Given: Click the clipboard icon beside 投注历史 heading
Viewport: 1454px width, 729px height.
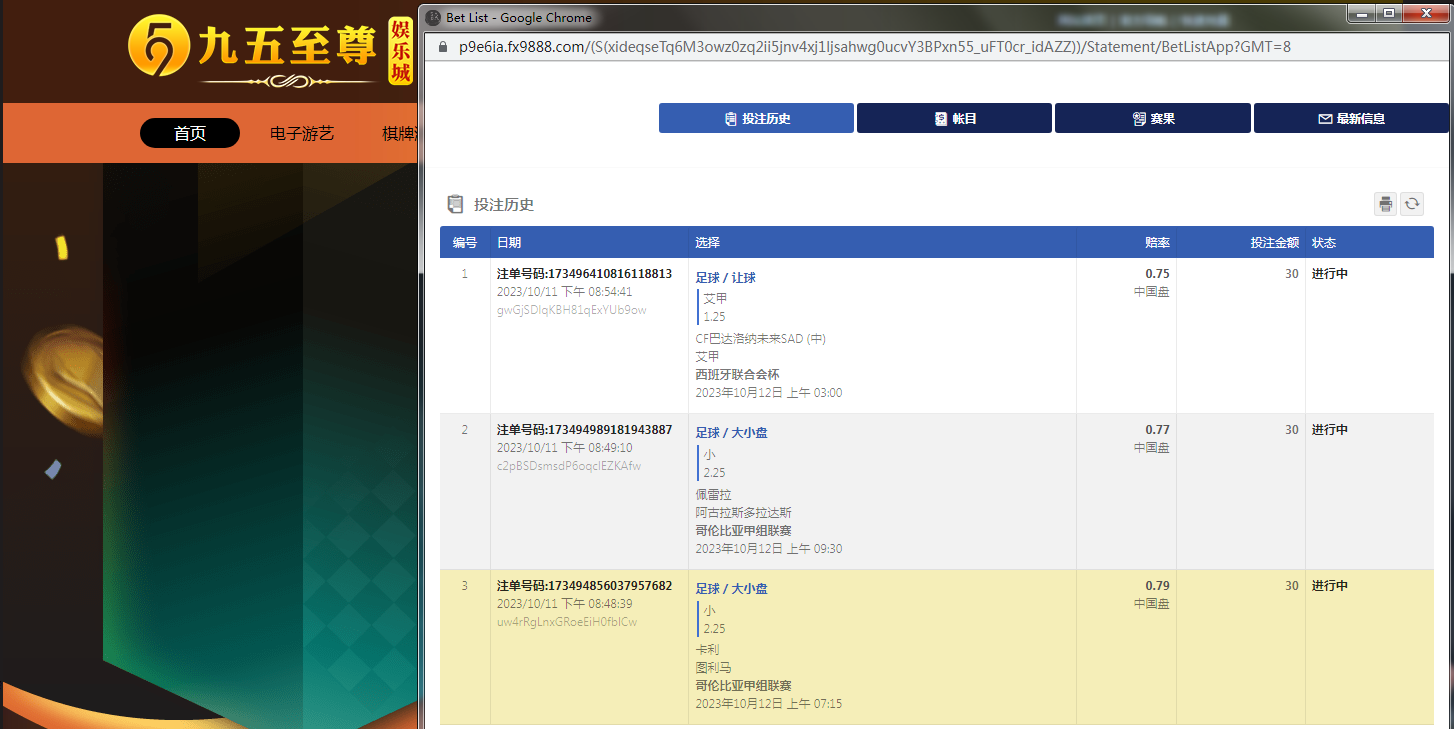Looking at the screenshot, I should pyautogui.click(x=455, y=204).
